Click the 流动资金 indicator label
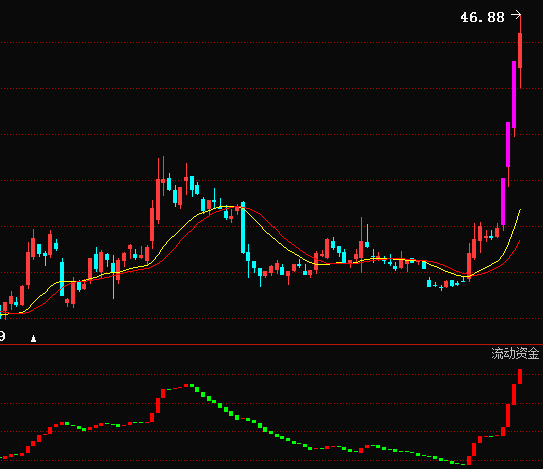The height and width of the screenshot is (469, 543). [515, 353]
